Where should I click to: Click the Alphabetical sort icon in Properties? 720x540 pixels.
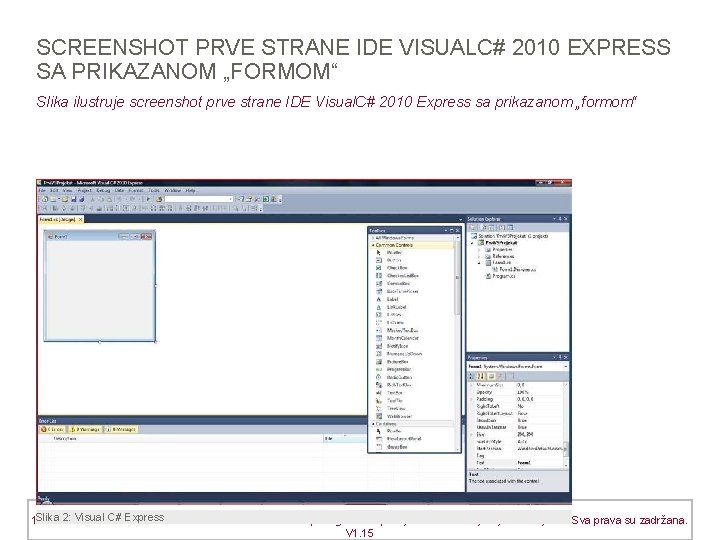click(480, 376)
